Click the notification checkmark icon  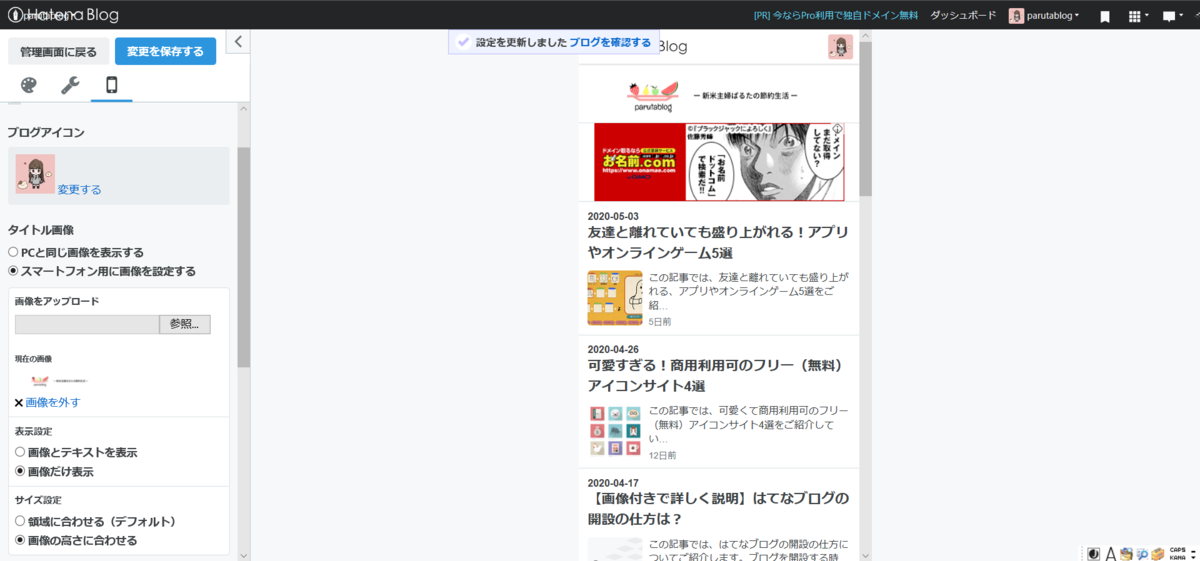[x=462, y=42]
